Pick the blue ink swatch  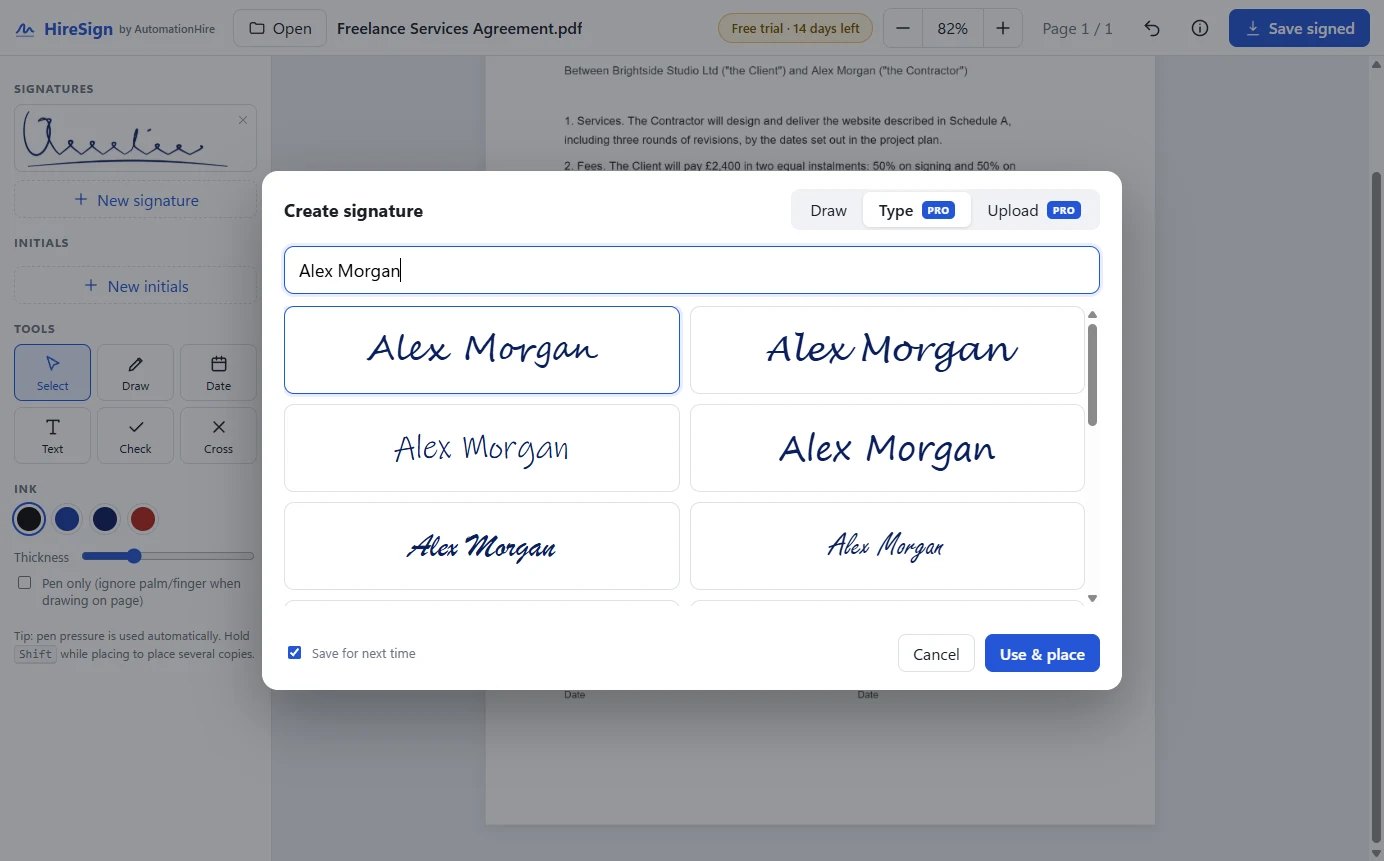click(67, 519)
